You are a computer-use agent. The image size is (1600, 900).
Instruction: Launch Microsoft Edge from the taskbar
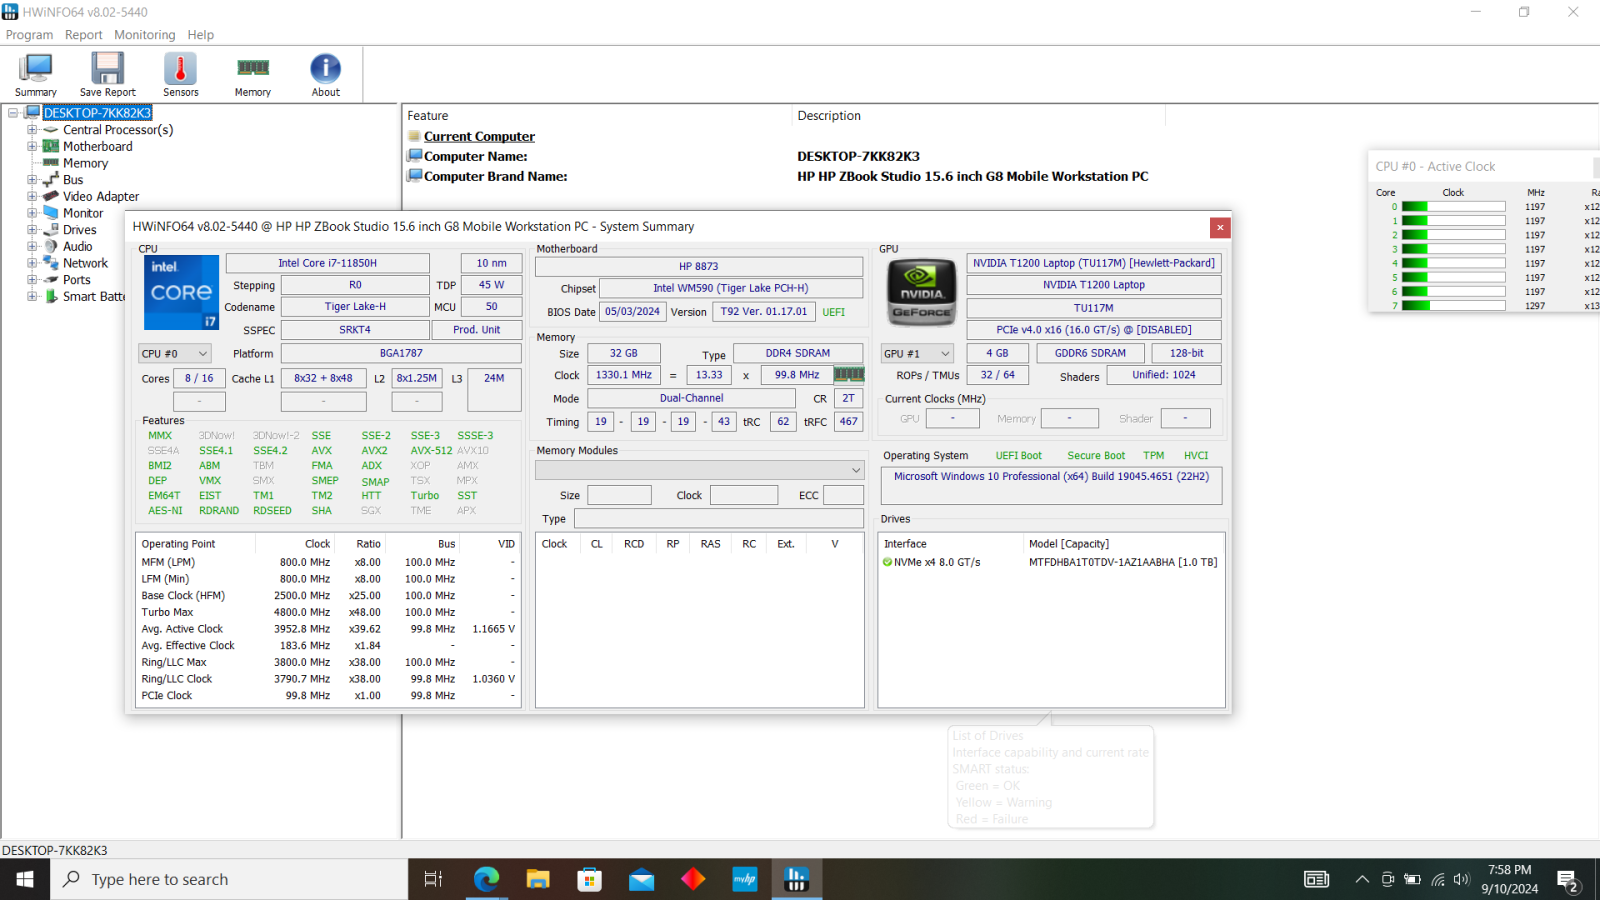(x=486, y=879)
